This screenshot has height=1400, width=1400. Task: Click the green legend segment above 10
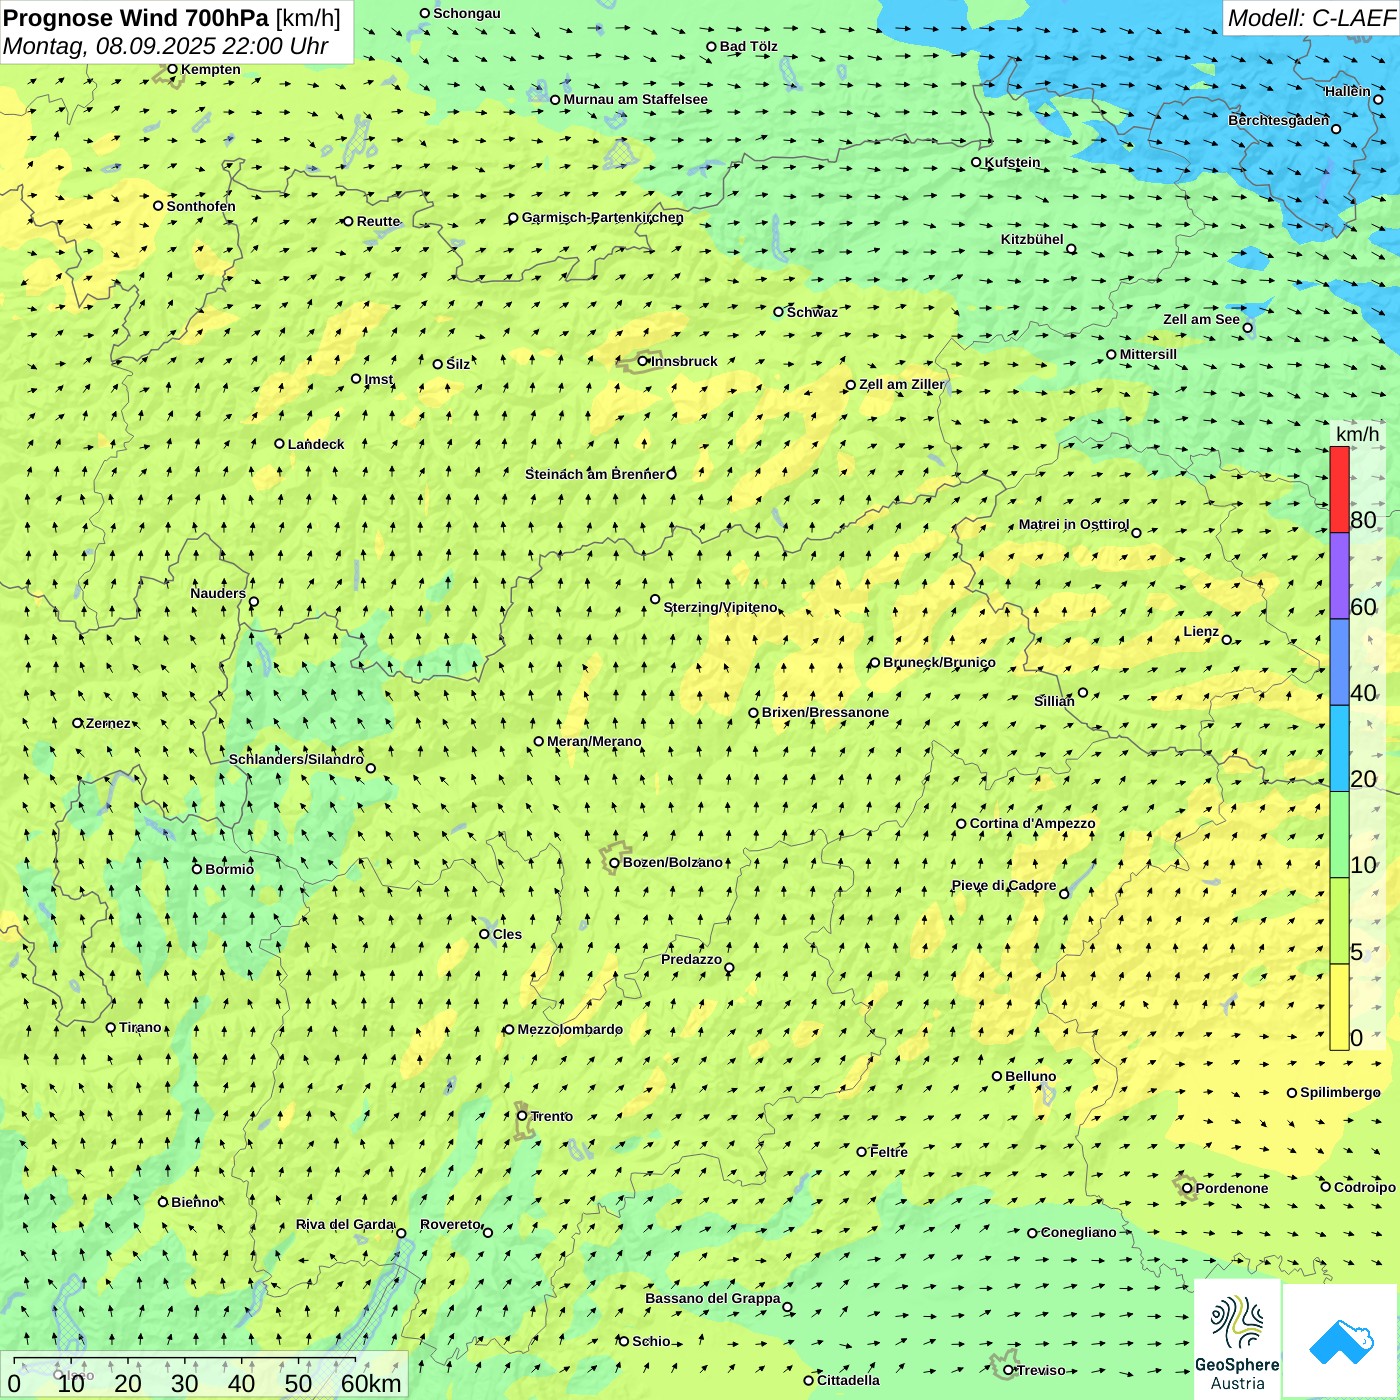[x=1339, y=835]
